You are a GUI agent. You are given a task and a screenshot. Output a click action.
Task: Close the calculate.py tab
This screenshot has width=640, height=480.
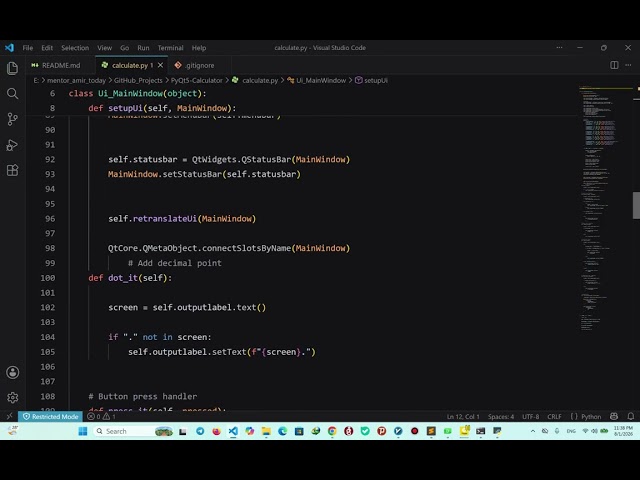click(160, 65)
